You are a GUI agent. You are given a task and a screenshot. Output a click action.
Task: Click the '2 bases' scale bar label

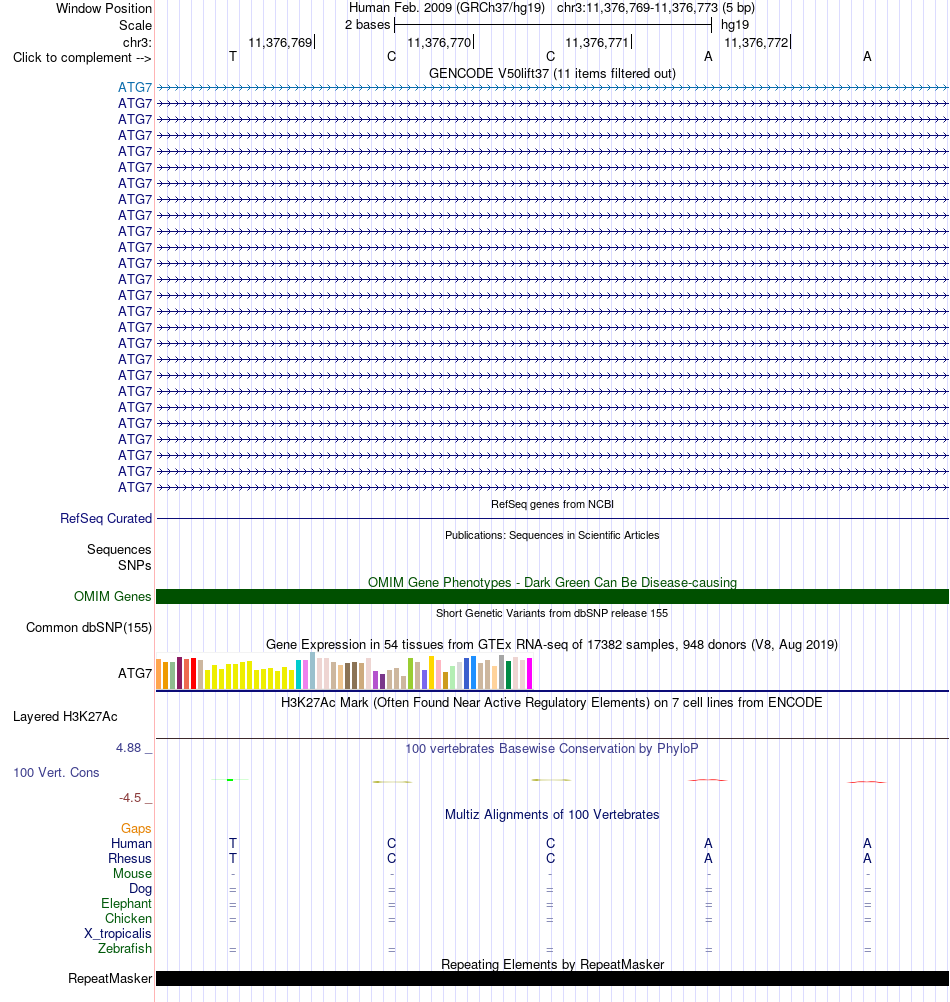pos(367,25)
